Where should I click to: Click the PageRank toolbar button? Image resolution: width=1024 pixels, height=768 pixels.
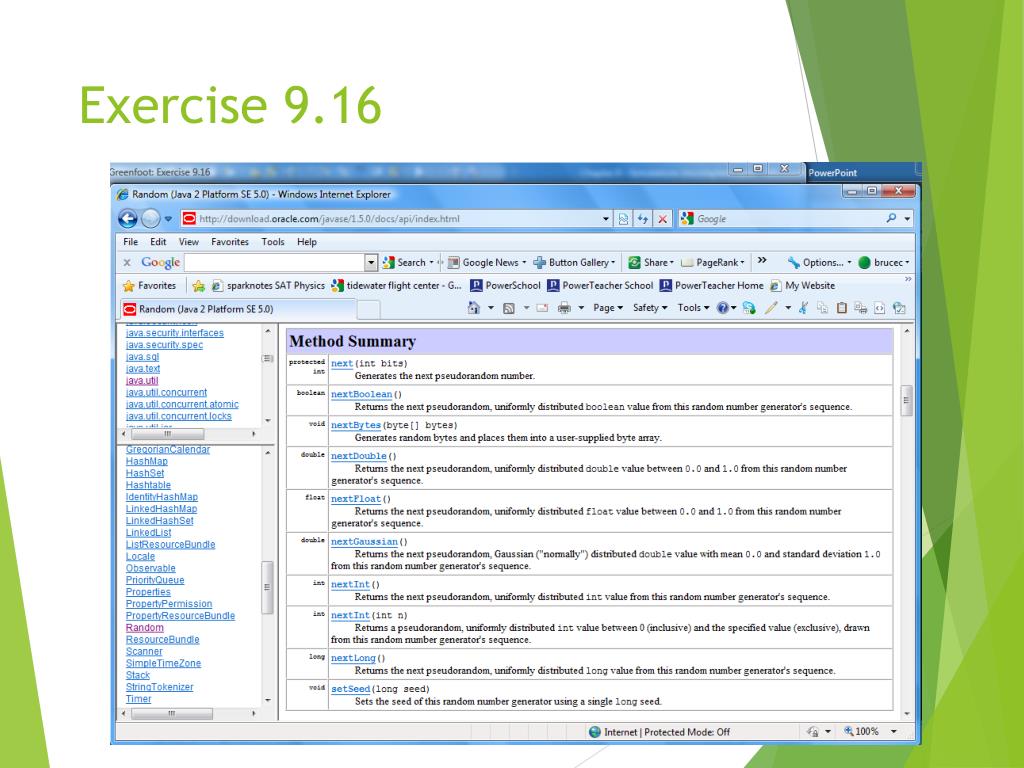pyautogui.click(x=712, y=263)
